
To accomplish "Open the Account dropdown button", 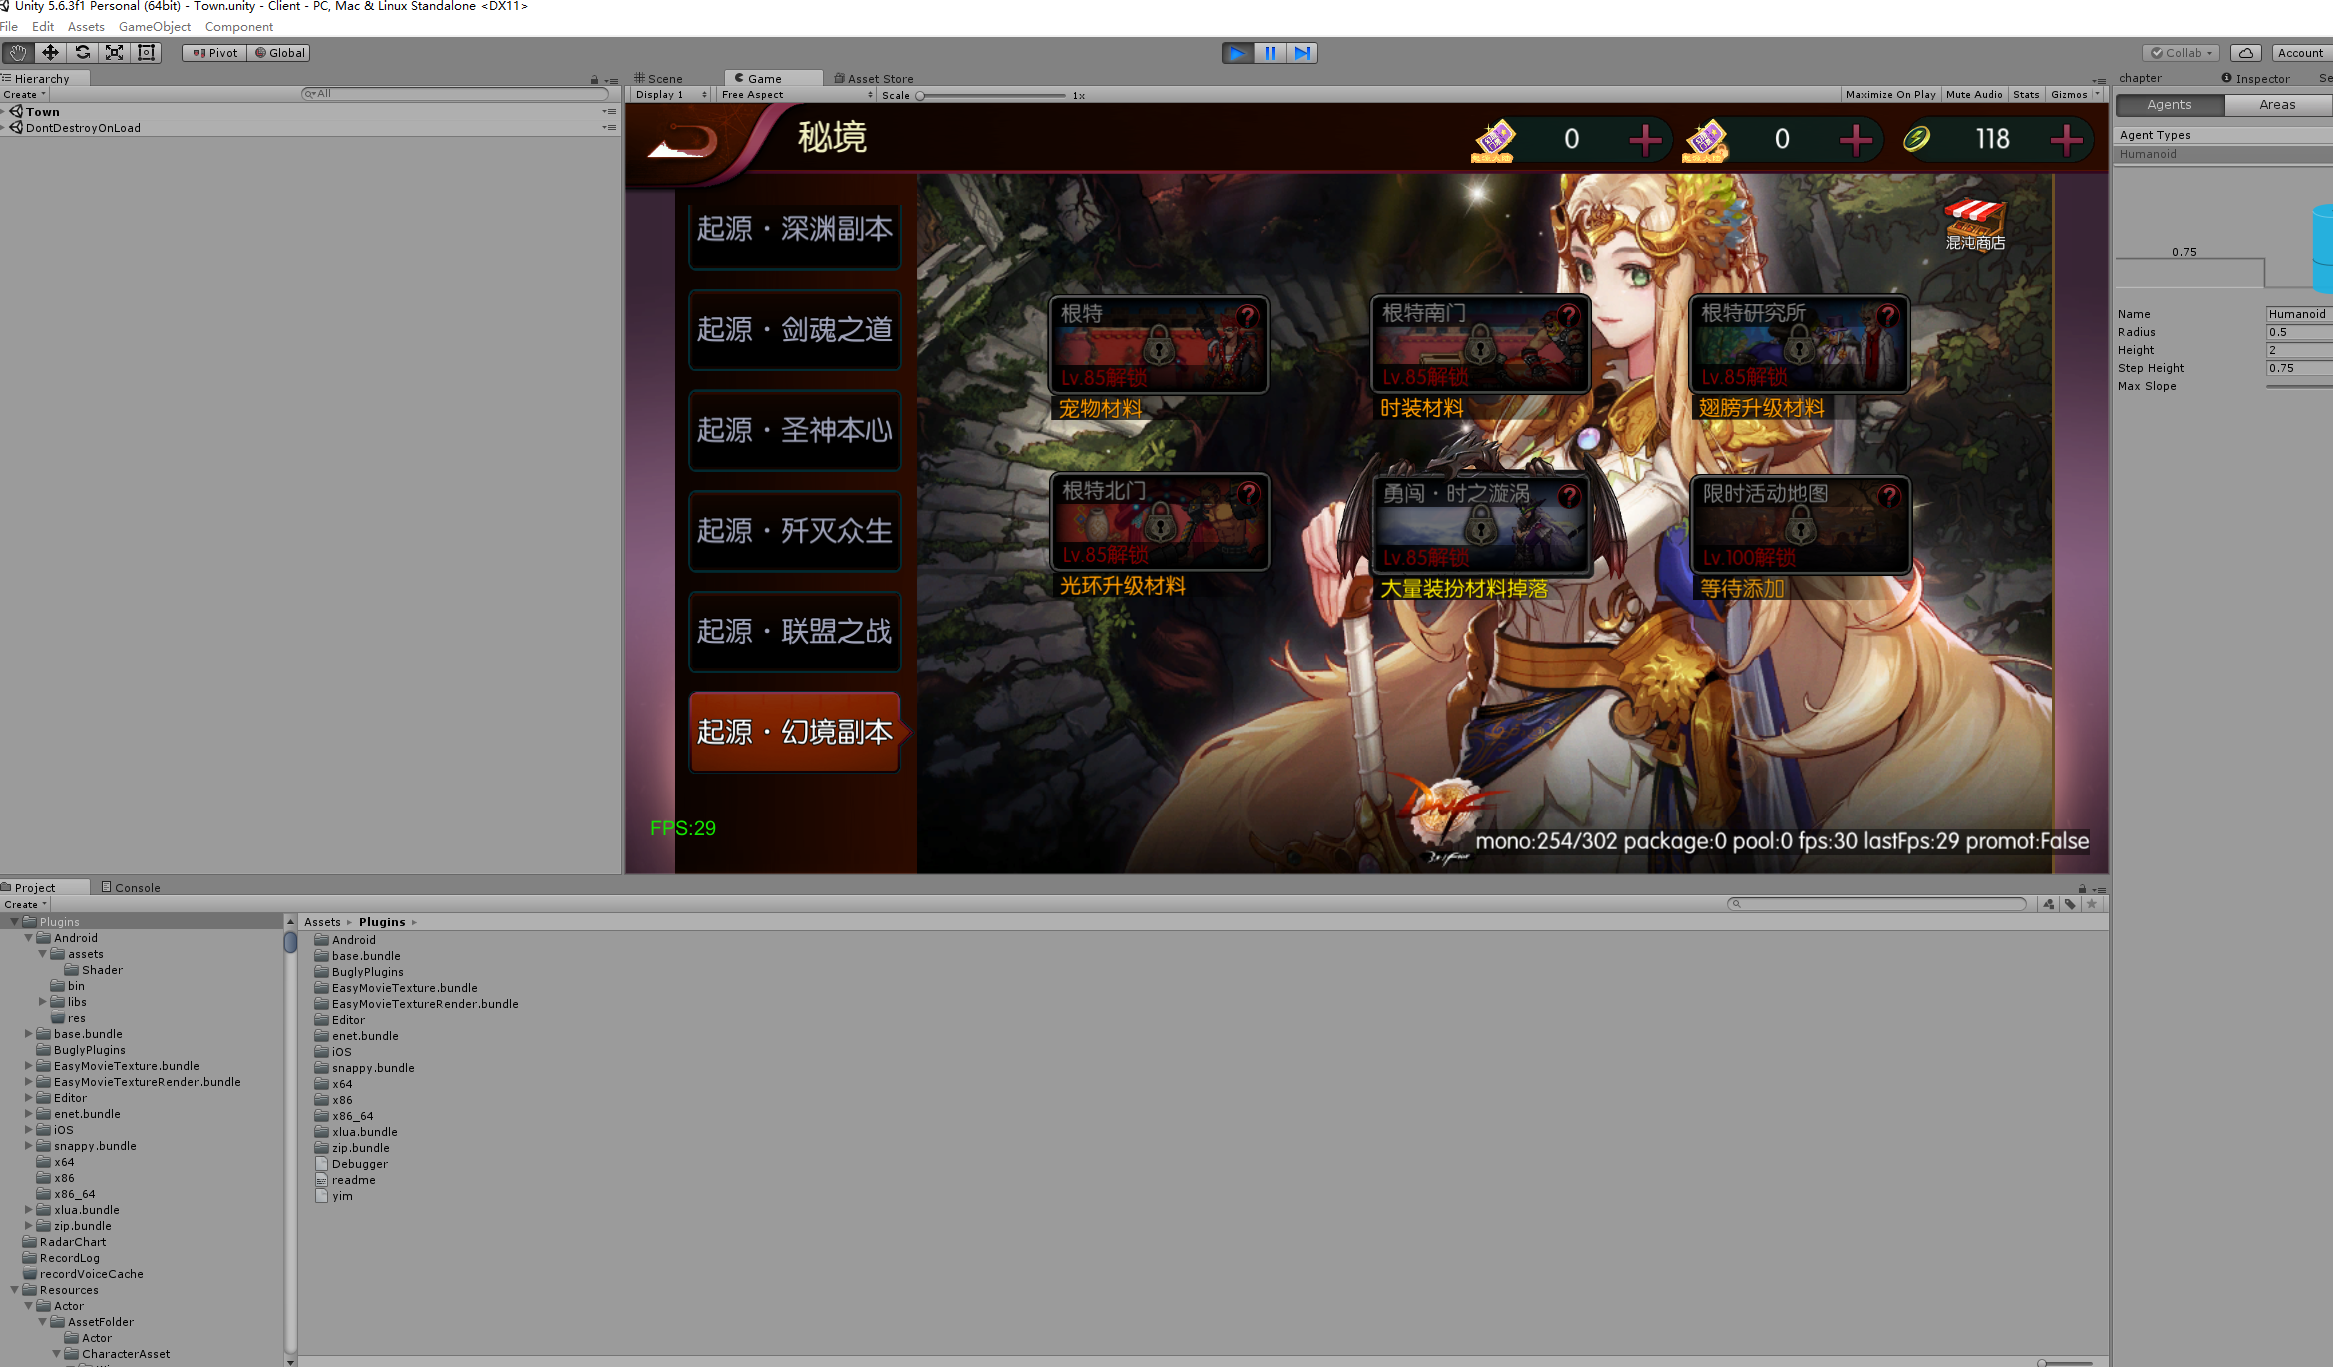I will point(2300,53).
